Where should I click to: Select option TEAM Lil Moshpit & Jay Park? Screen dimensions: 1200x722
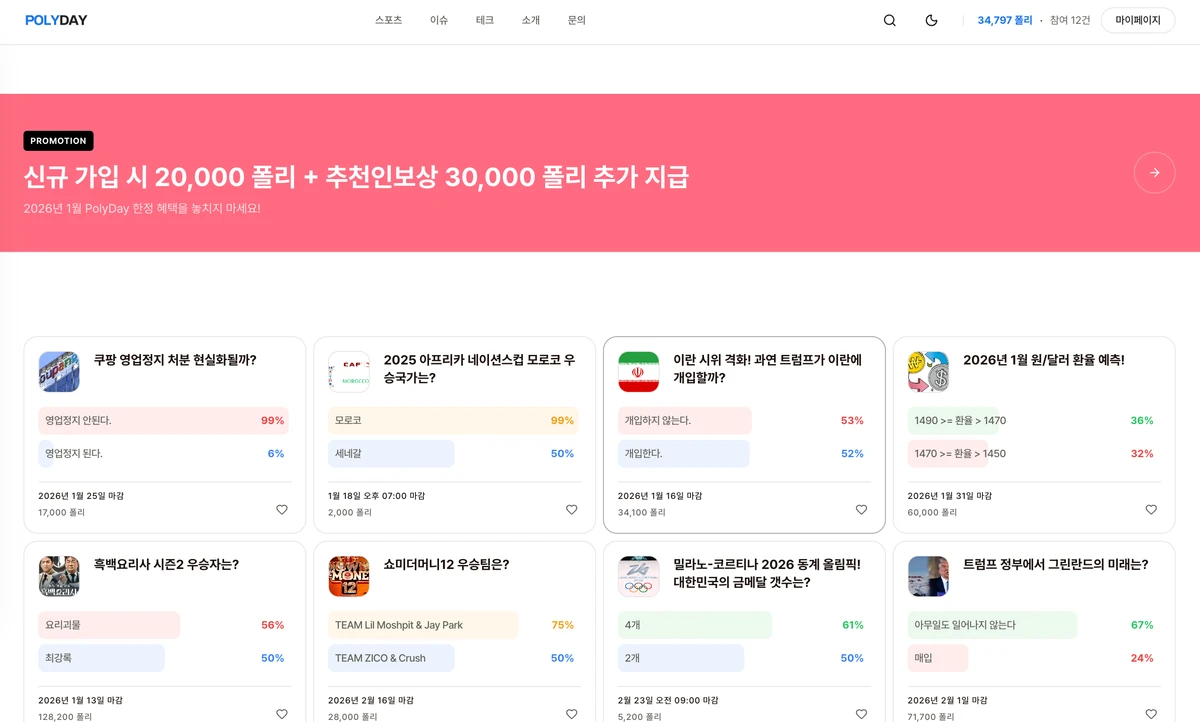(454, 625)
